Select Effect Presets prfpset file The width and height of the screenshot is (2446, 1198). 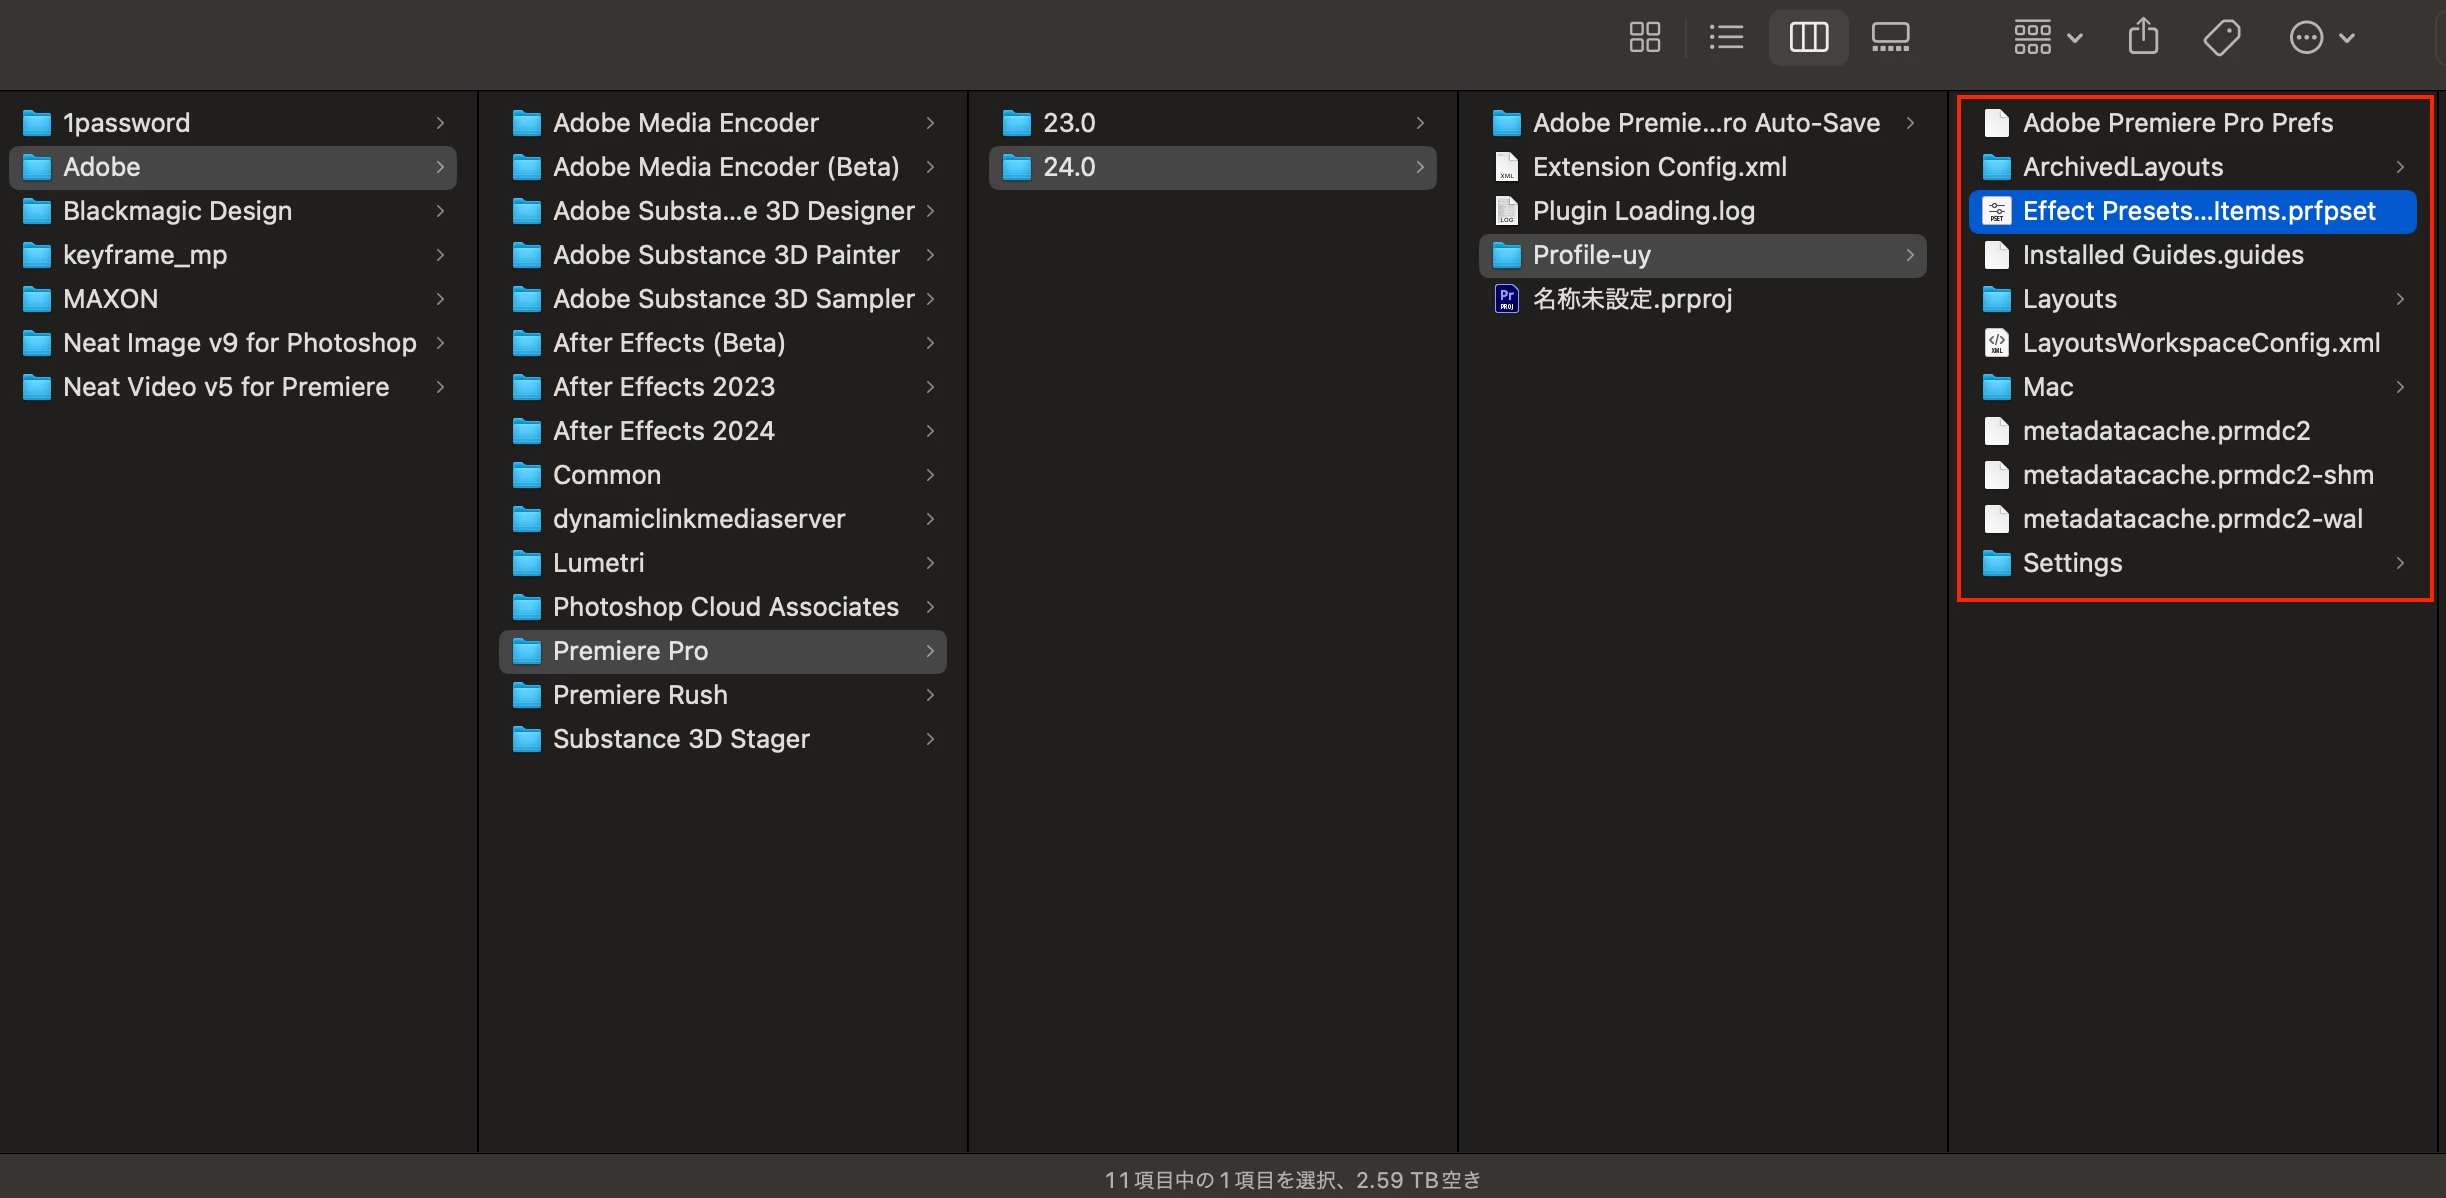tap(2198, 211)
